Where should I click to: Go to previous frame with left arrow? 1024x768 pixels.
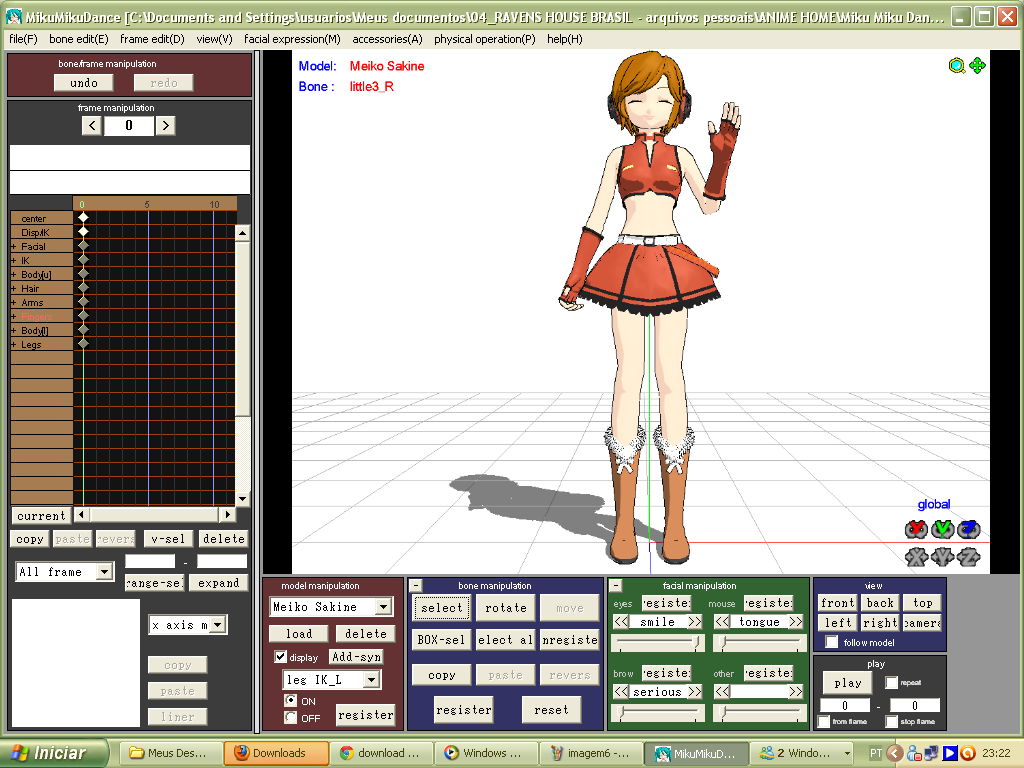pos(92,125)
